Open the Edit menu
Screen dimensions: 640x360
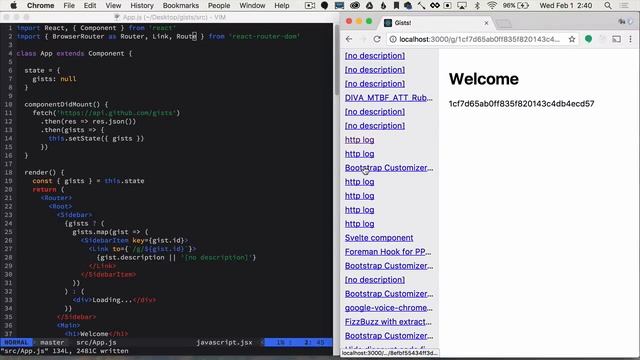pos(90,5)
